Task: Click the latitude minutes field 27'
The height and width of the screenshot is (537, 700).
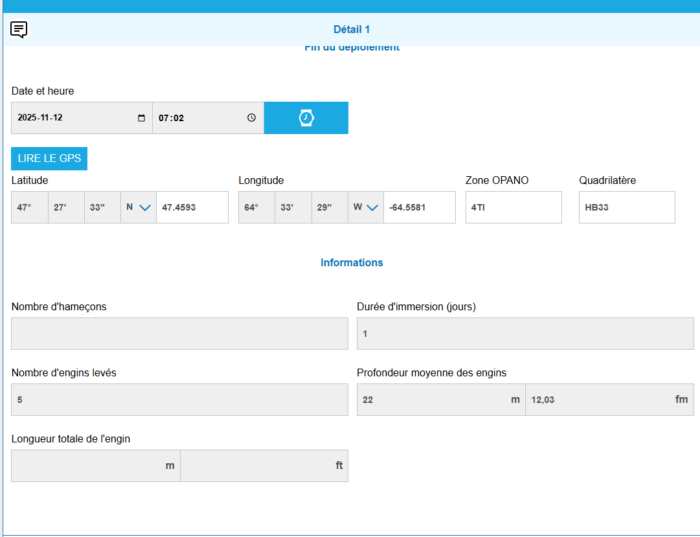Action: coord(66,208)
